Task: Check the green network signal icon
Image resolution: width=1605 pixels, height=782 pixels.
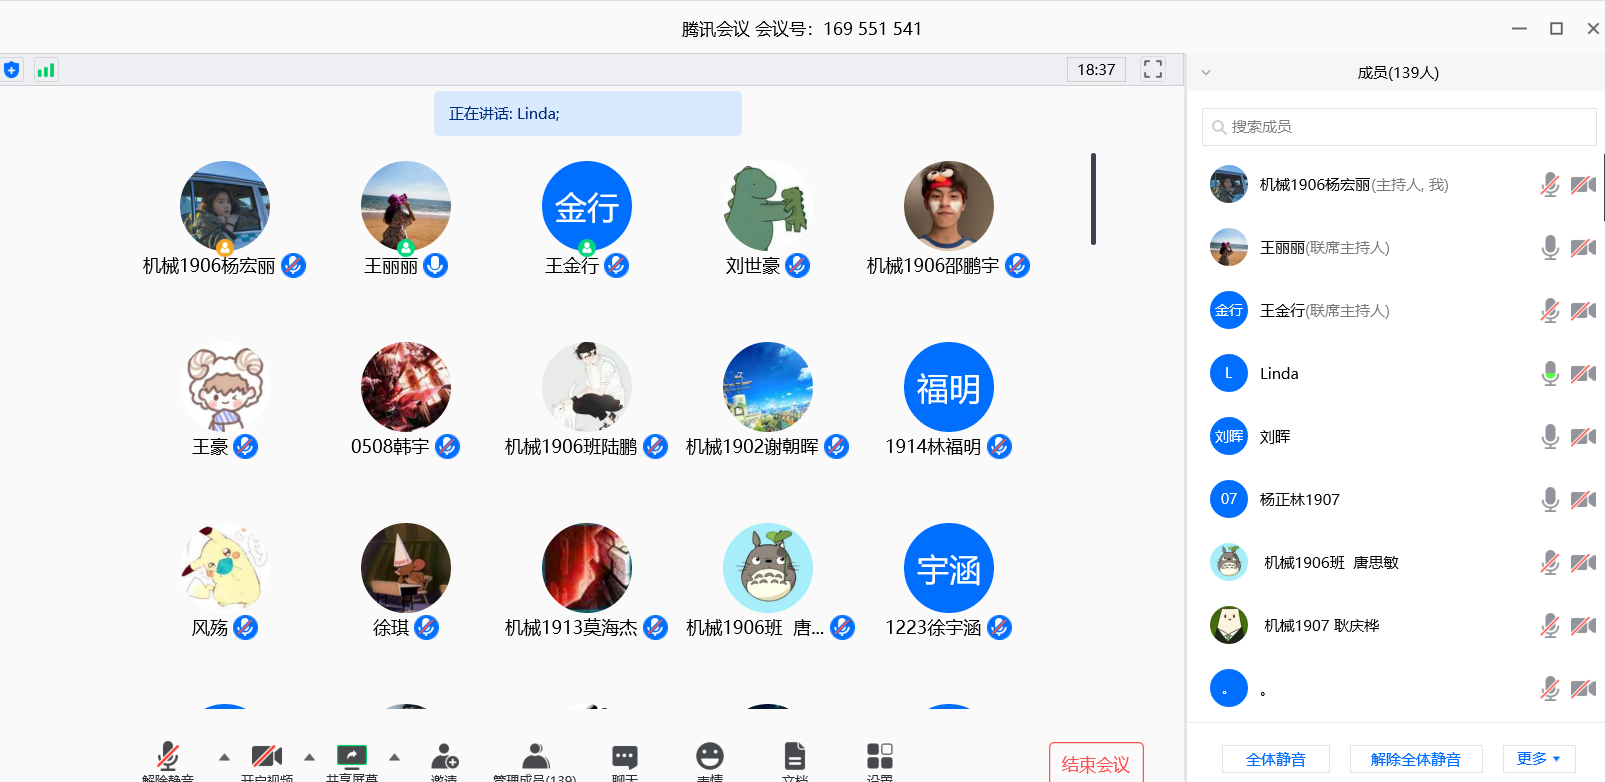Action: point(46,70)
